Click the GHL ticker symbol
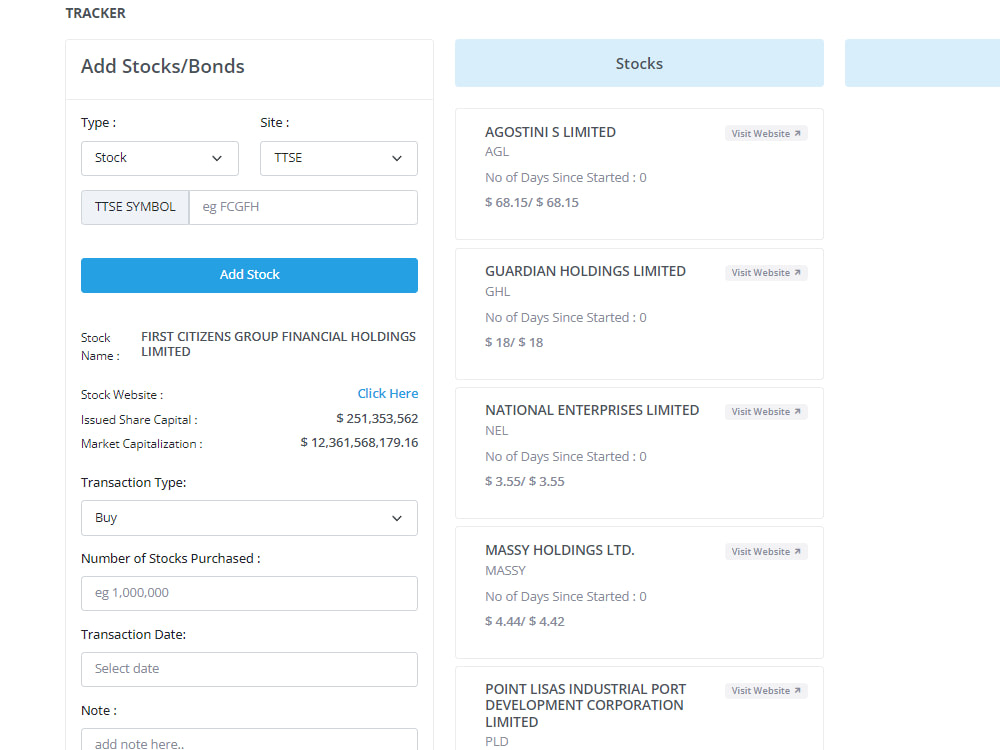Screen dimensions: 1000x750 [497, 291]
